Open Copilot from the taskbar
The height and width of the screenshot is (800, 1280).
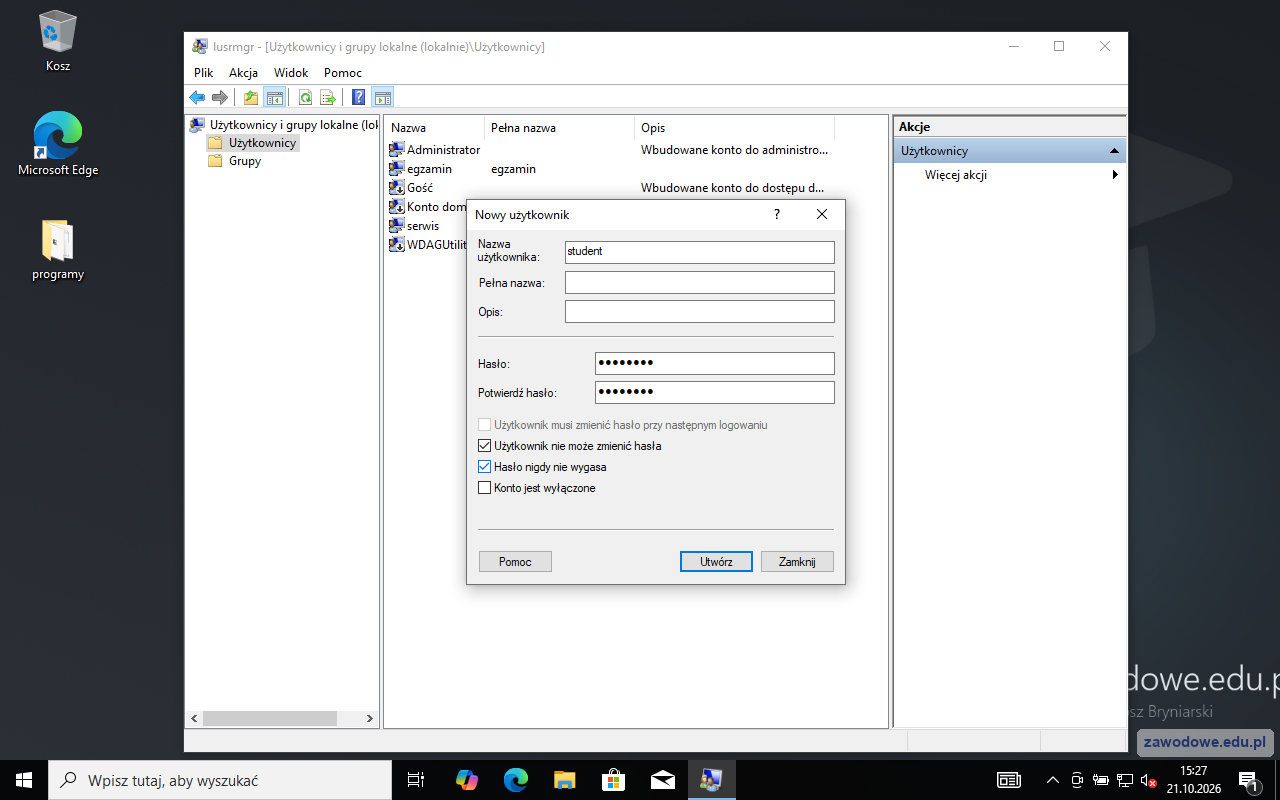466,780
